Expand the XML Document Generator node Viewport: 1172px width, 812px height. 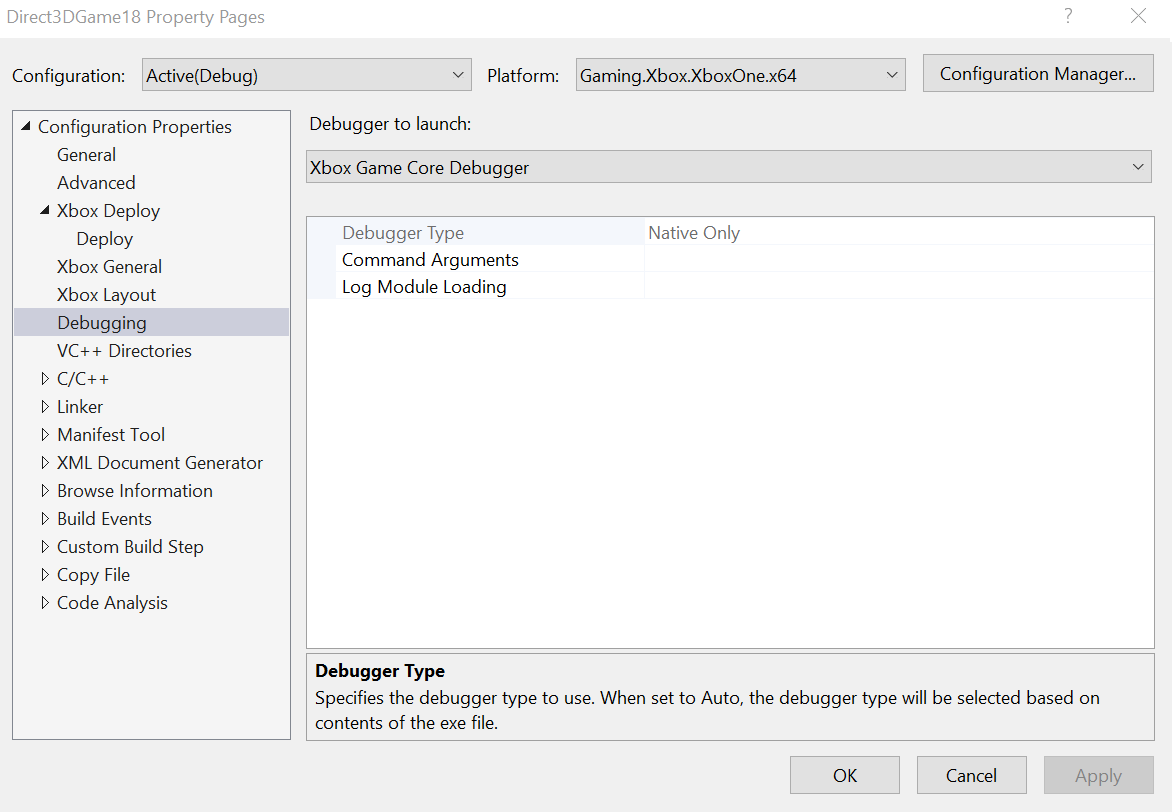coord(45,462)
